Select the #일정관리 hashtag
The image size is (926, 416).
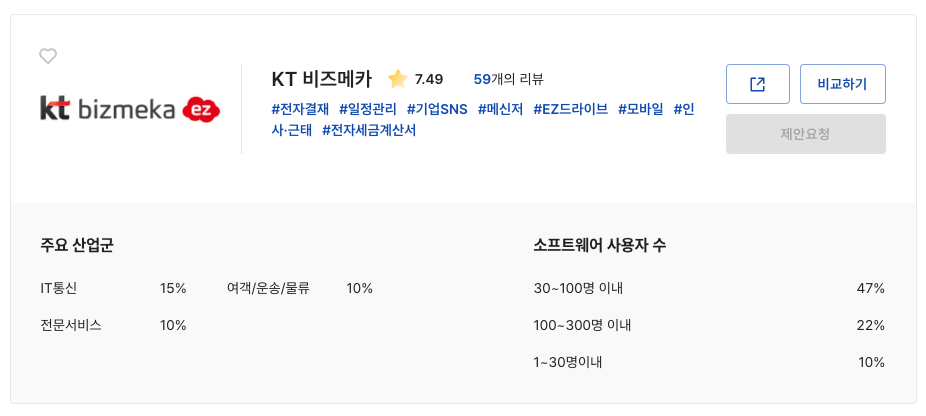(368, 109)
